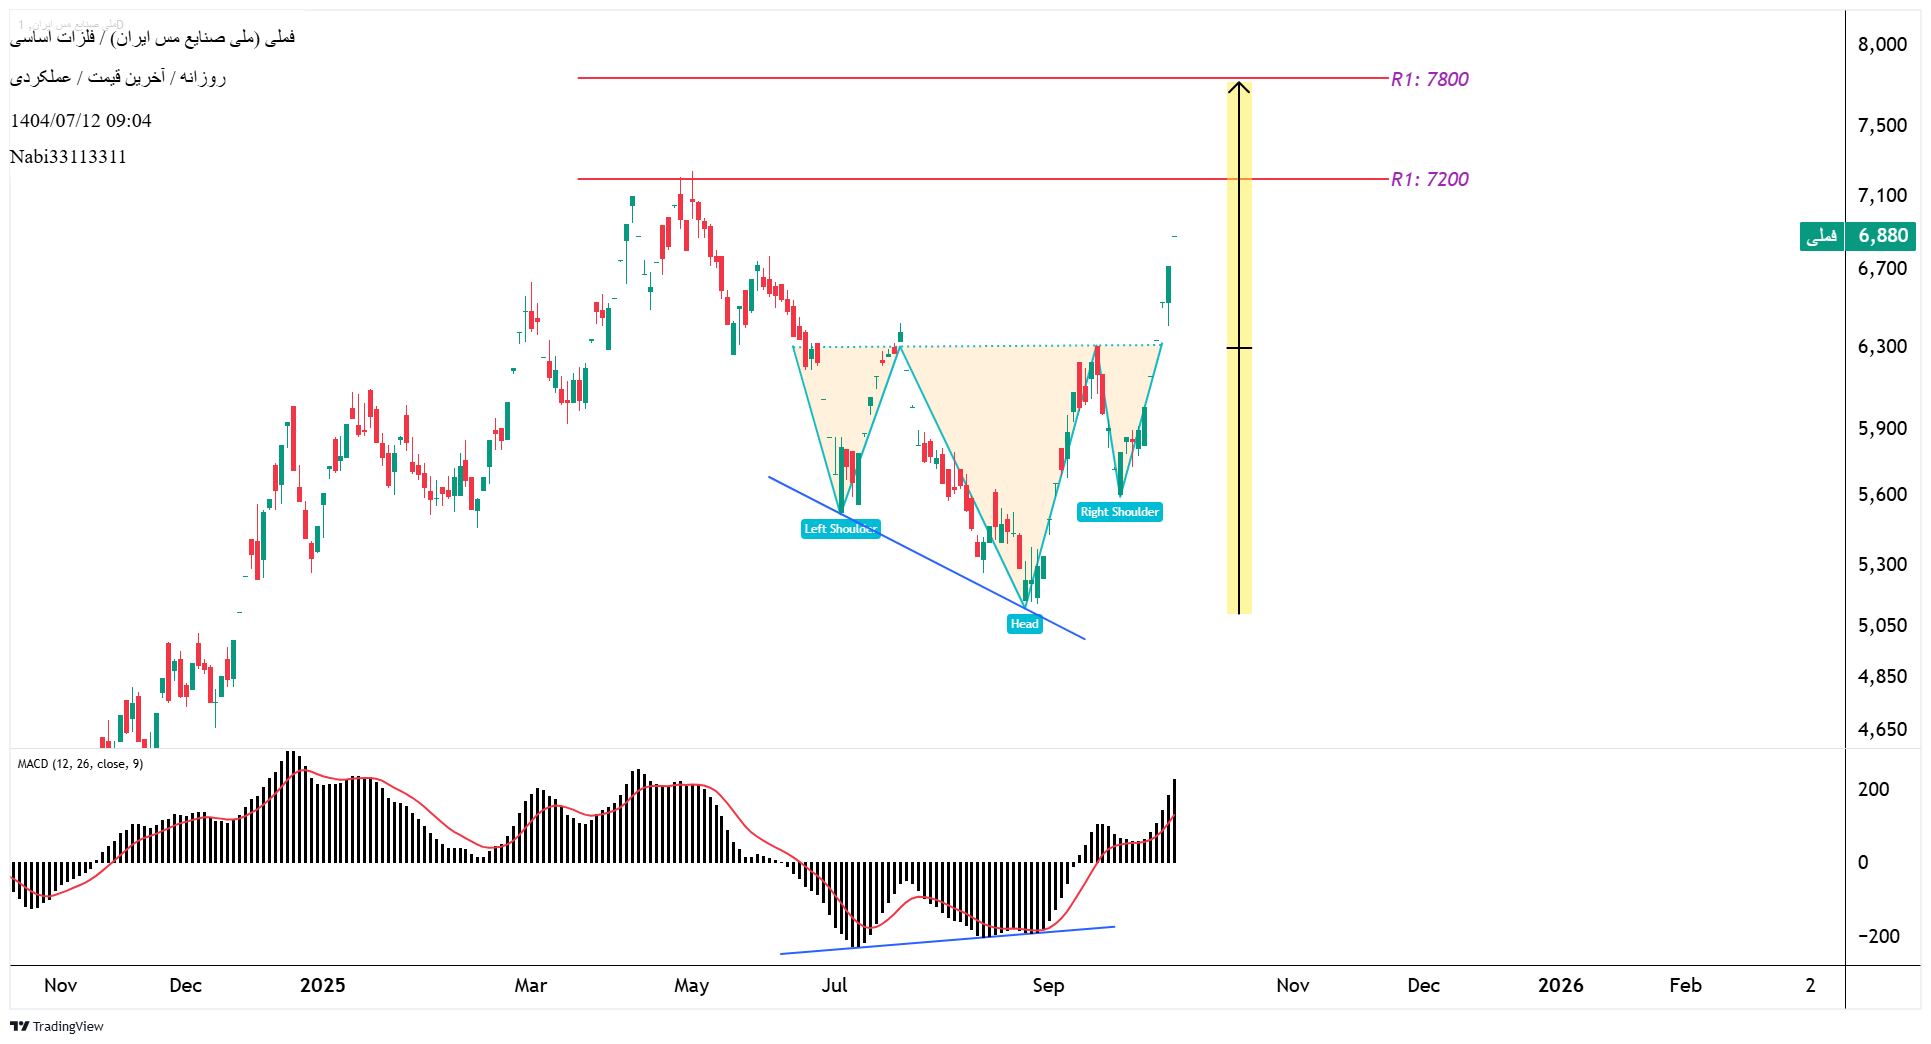Click the date stamp 1404/07/12 09:04
Image resolution: width=1931 pixels, height=1044 pixels.
(x=81, y=121)
